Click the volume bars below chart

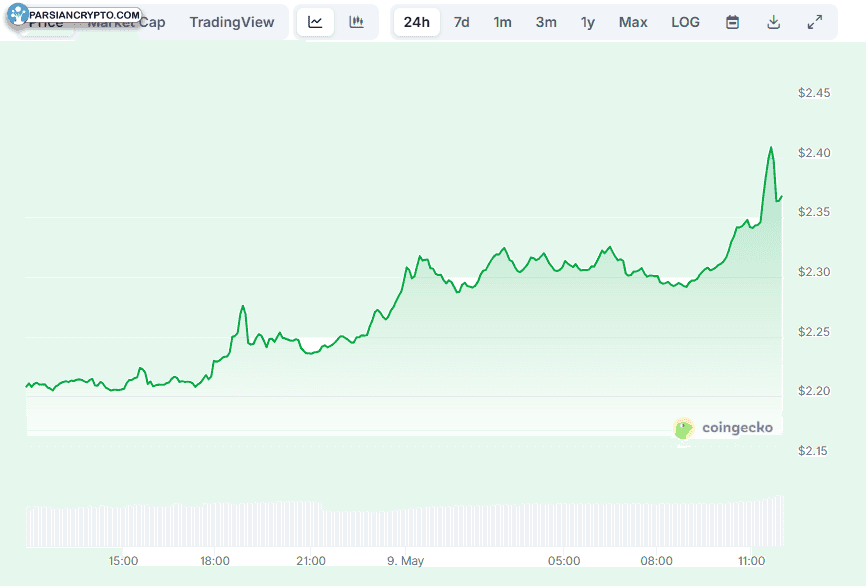coord(405,522)
